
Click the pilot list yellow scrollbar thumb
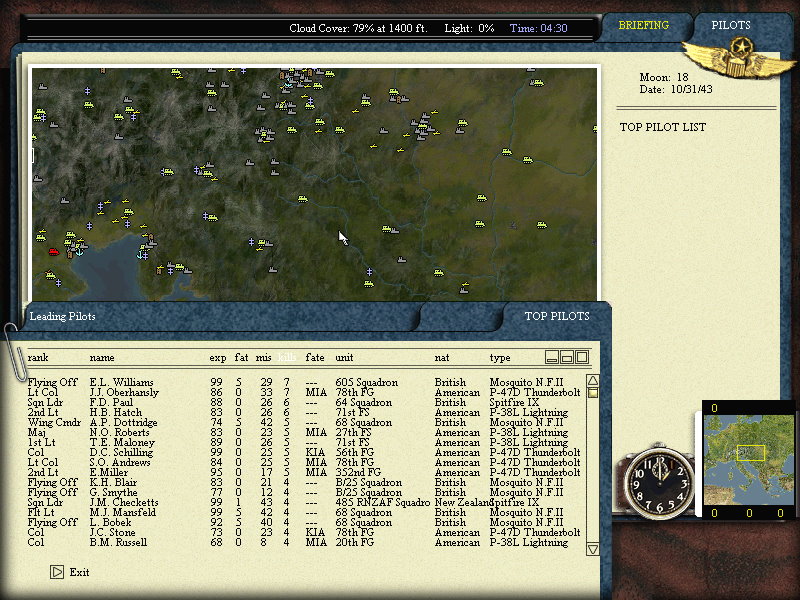click(x=593, y=393)
